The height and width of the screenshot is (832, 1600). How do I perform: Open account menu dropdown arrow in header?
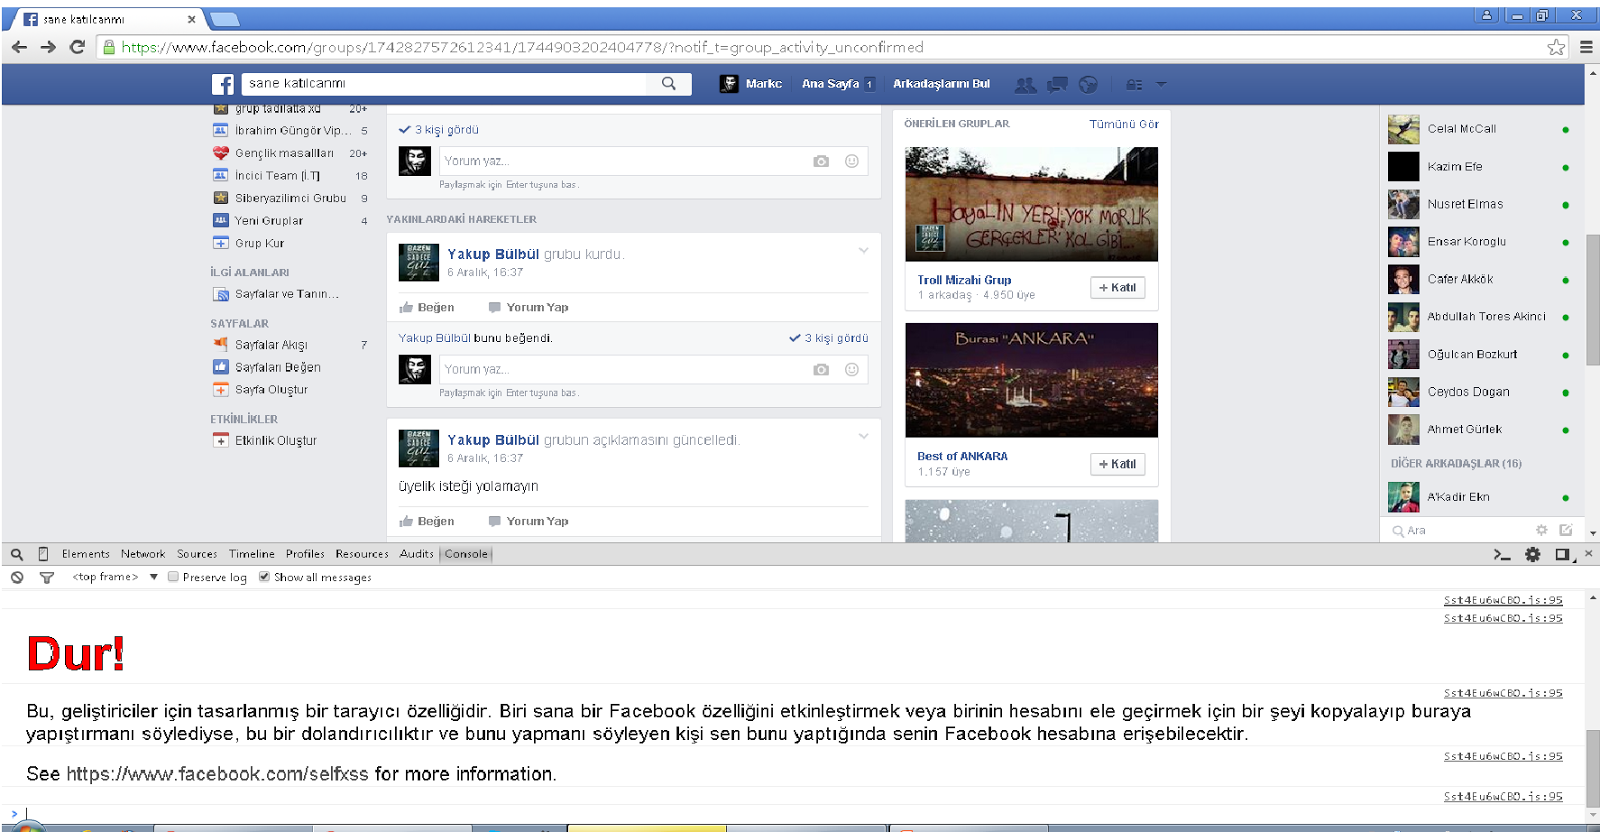coord(1161,85)
